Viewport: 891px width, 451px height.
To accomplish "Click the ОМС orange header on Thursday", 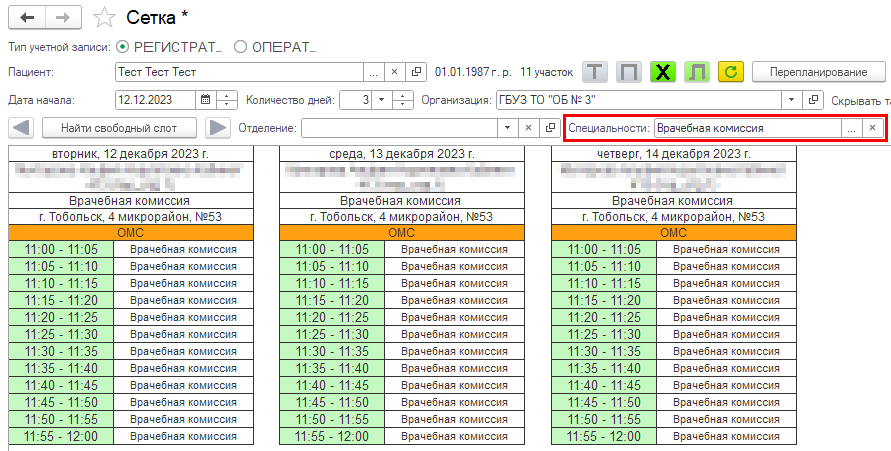I will point(673,232).
